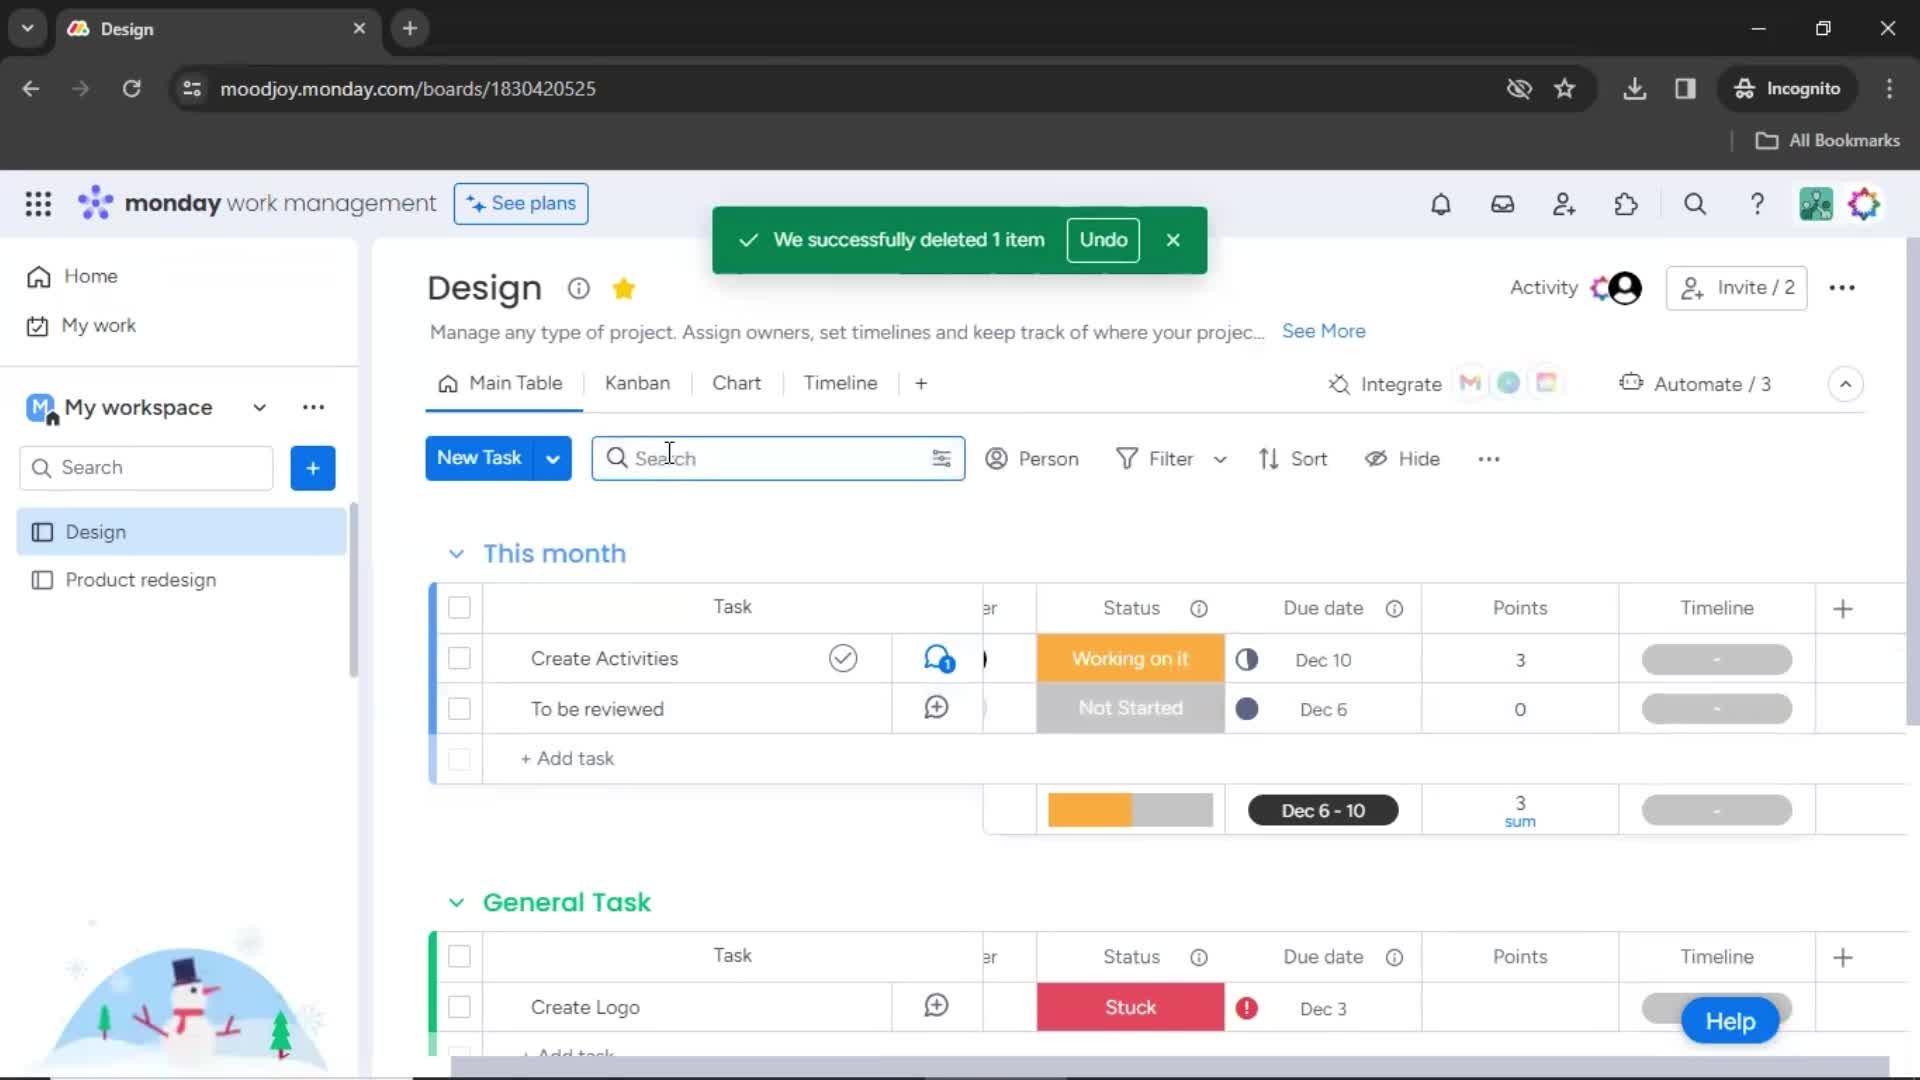Open the Sort options menu
This screenshot has height=1080, width=1920.
point(1292,458)
